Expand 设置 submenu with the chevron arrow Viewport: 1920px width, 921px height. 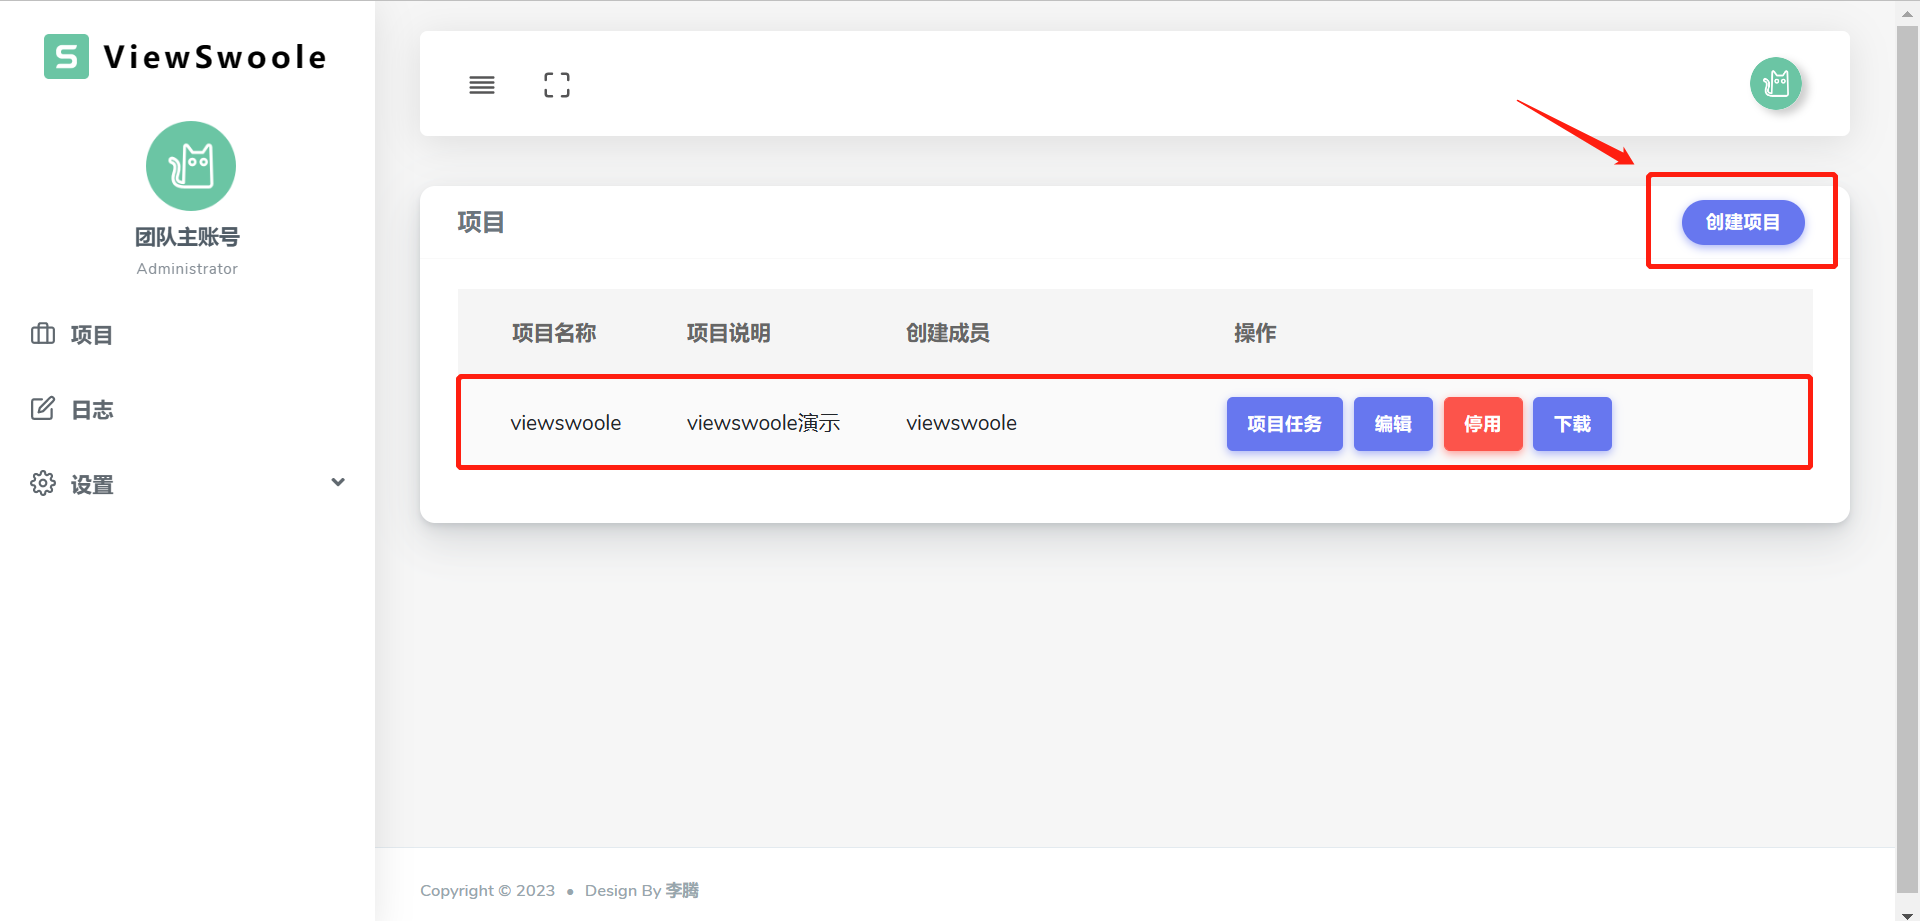tap(338, 482)
